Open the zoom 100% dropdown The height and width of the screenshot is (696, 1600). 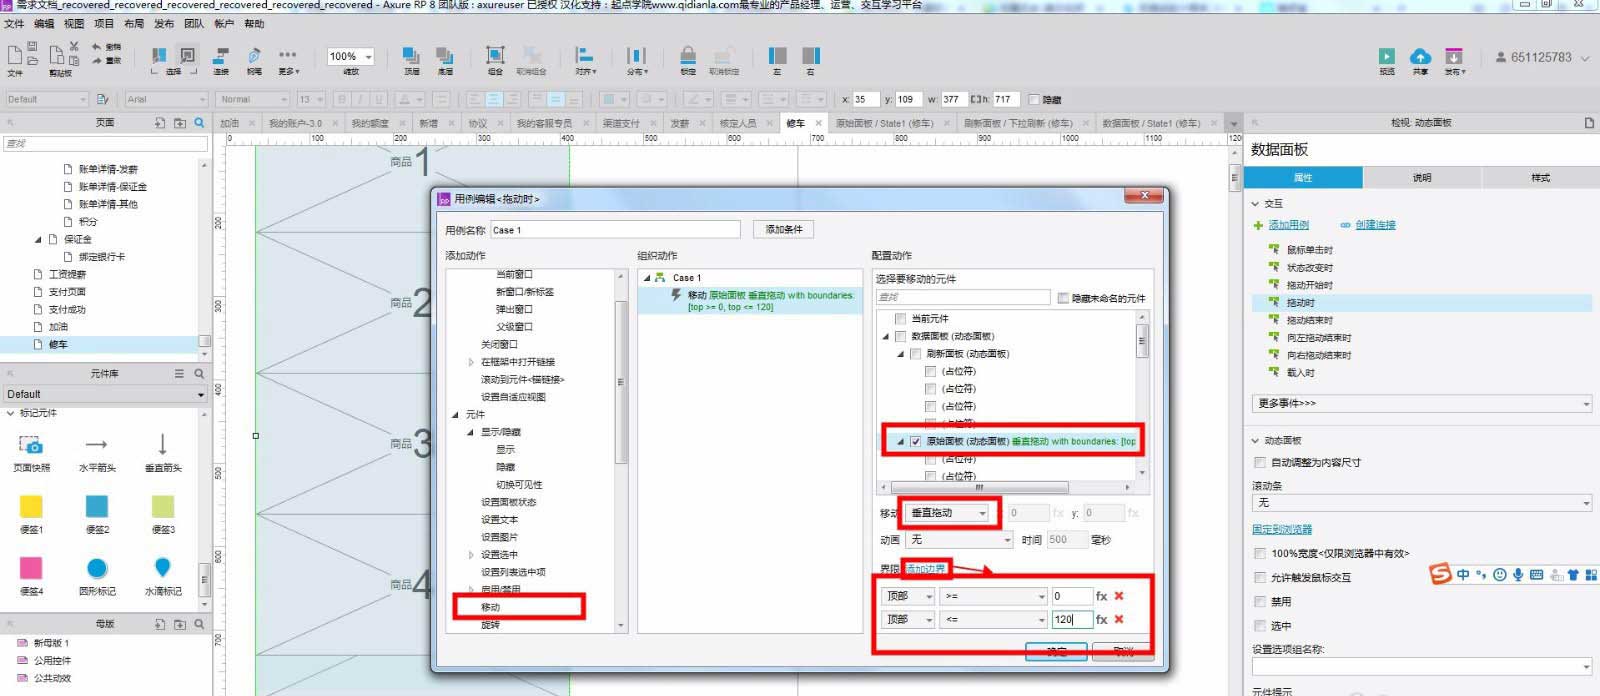point(351,57)
